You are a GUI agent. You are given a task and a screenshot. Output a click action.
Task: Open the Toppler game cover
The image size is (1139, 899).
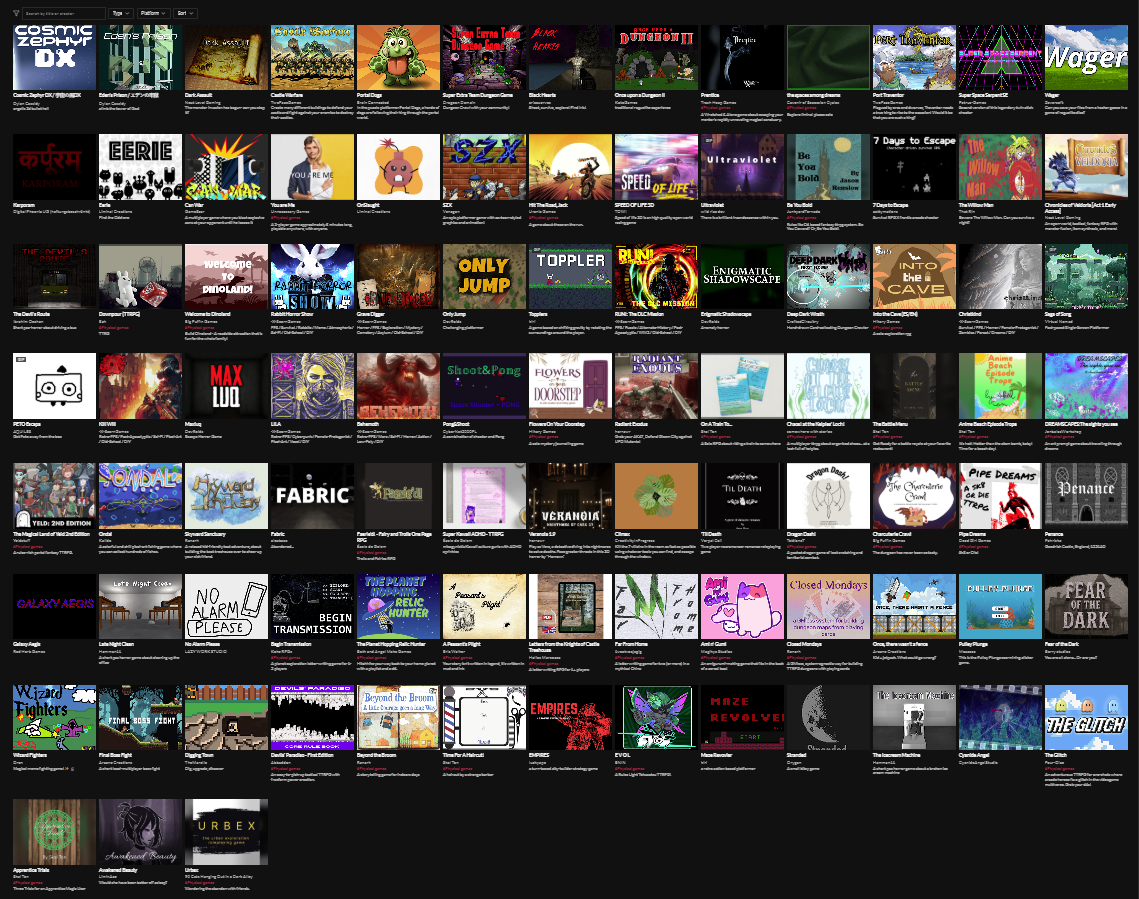pyautogui.click(x=570, y=277)
